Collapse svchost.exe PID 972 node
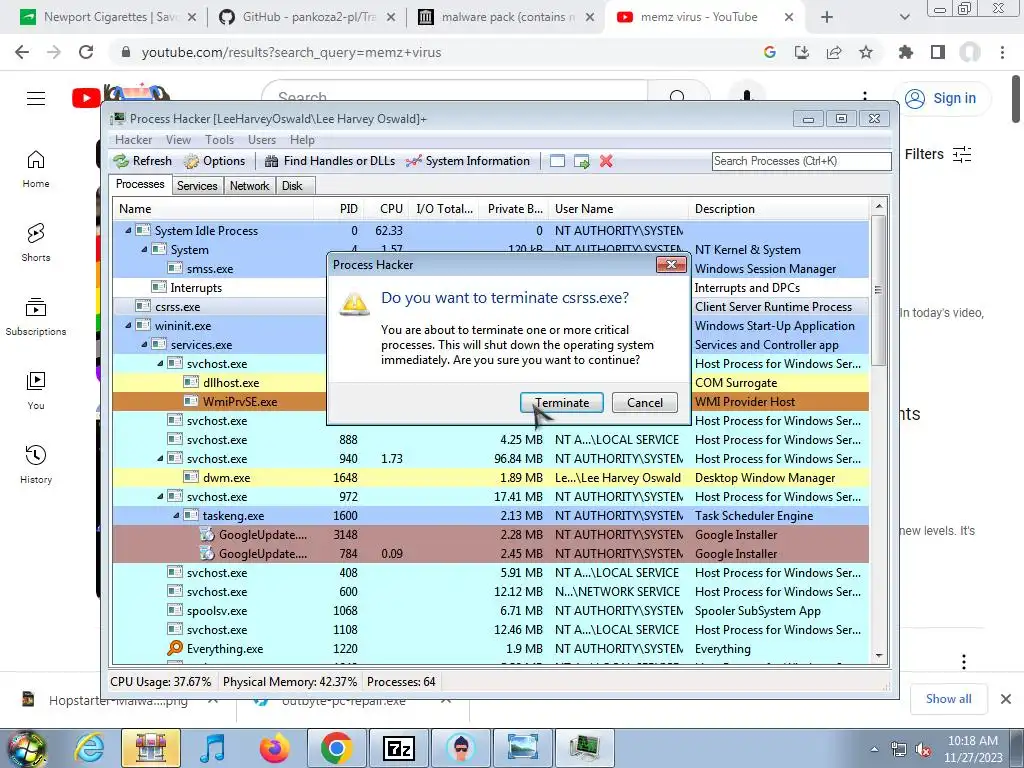1024x768 pixels. (160, 496)
